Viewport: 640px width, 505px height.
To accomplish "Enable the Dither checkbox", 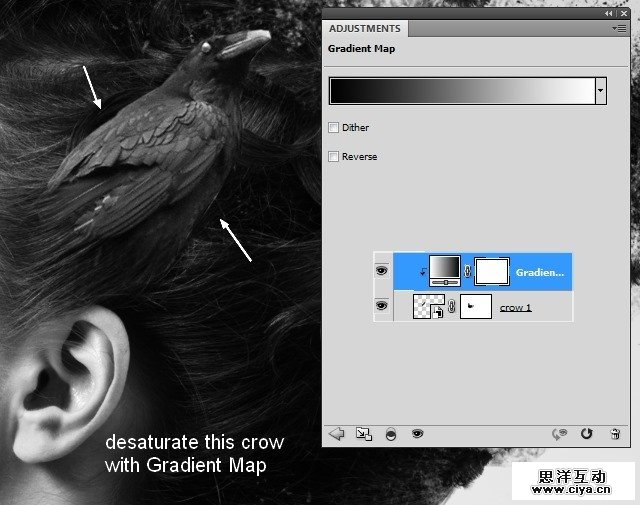I will pos(333,127).
